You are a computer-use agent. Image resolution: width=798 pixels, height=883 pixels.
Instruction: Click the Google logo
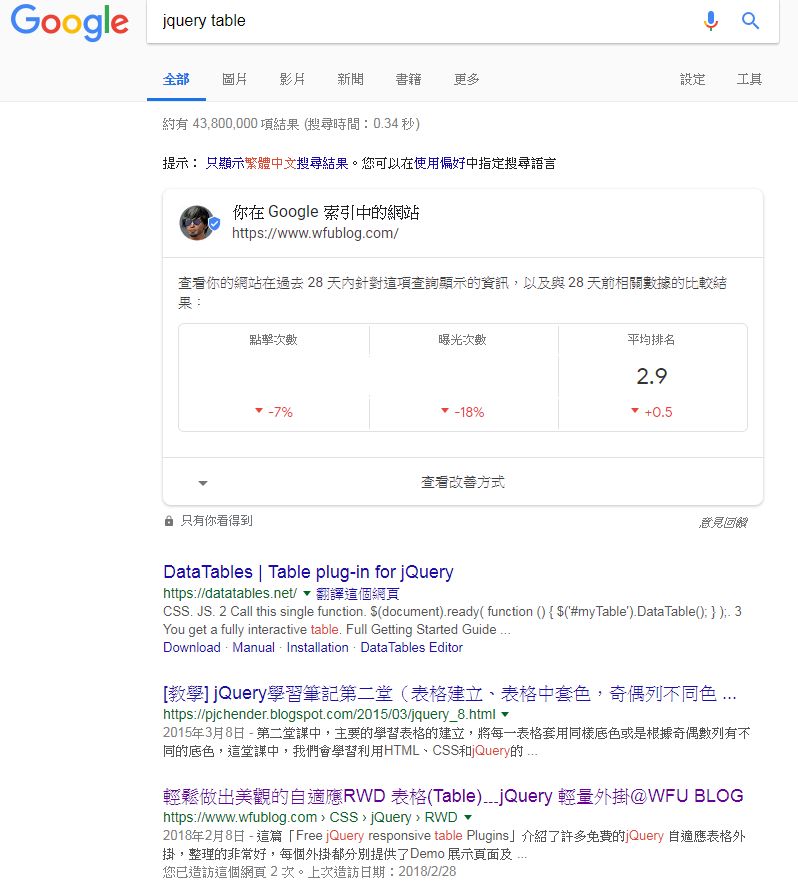click(70, 21)
